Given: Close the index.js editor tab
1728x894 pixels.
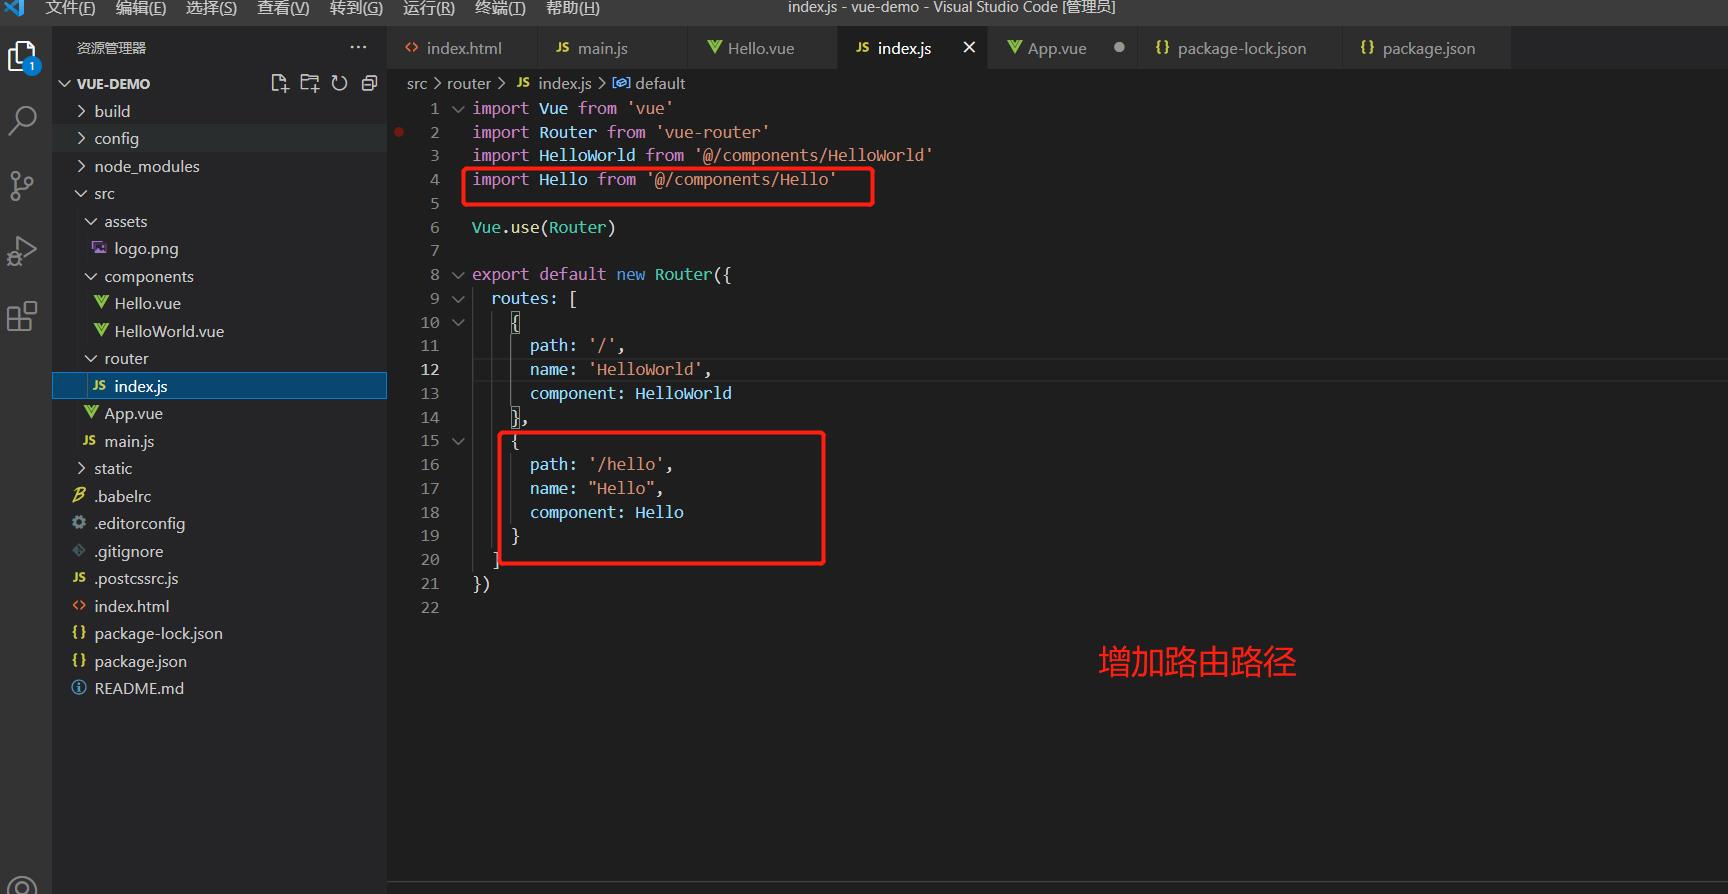Looking at the screenshot, I should [x=969, y=47].
